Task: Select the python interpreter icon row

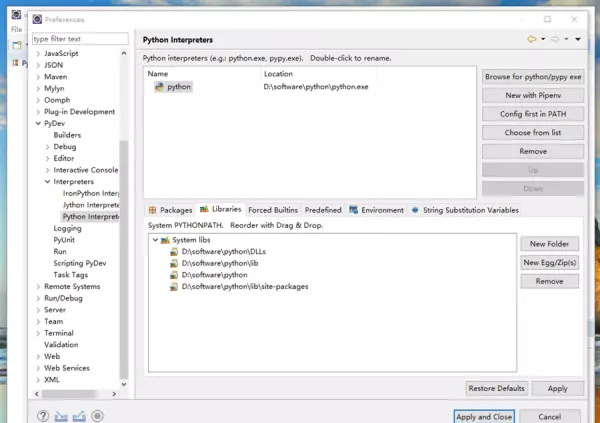Action: pos(159,87)
